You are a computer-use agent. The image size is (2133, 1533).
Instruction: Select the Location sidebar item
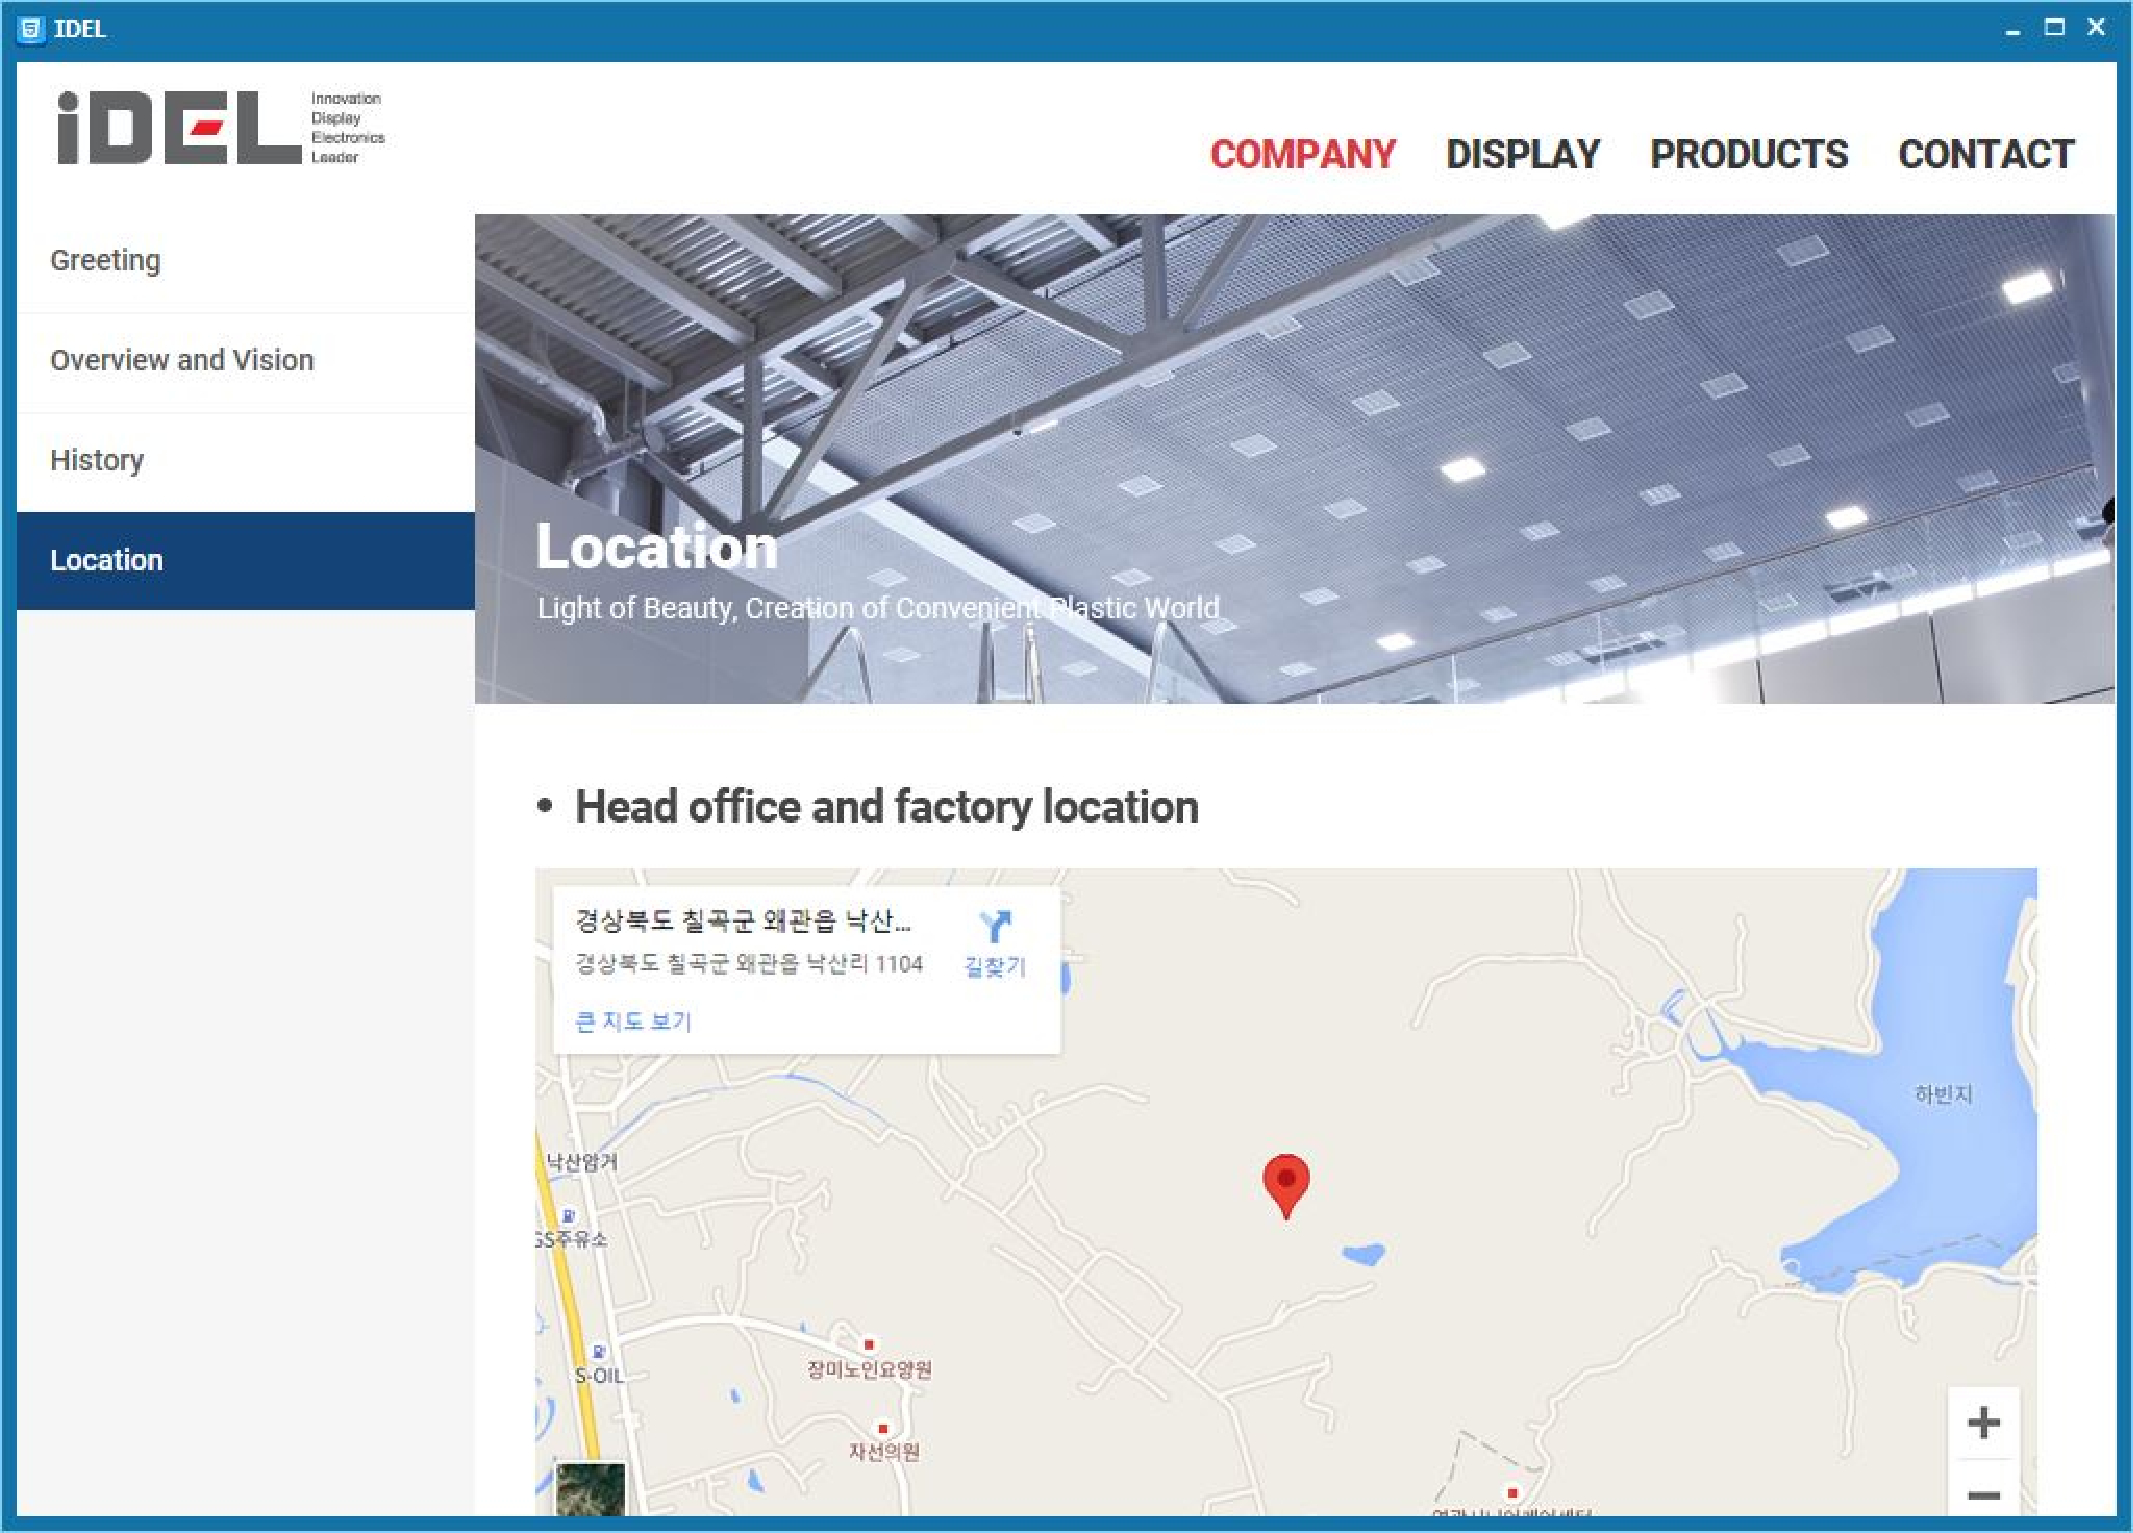[107, 560]
